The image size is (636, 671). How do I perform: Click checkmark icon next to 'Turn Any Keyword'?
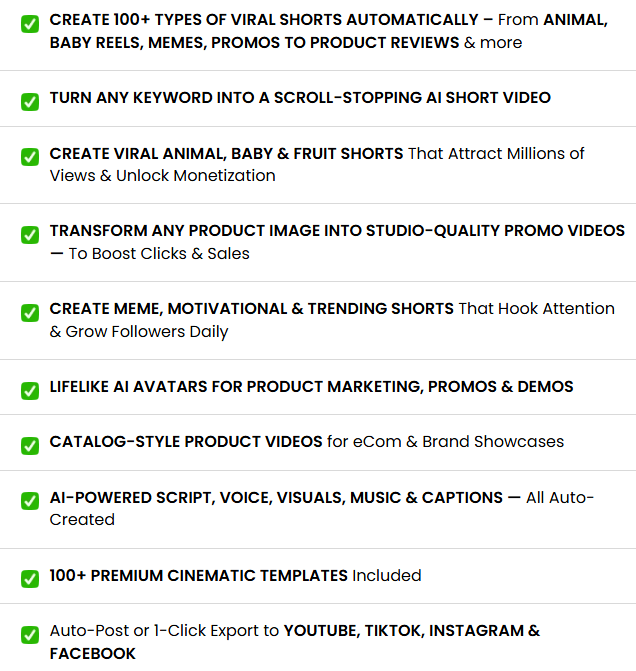click(x=30, y=101)
